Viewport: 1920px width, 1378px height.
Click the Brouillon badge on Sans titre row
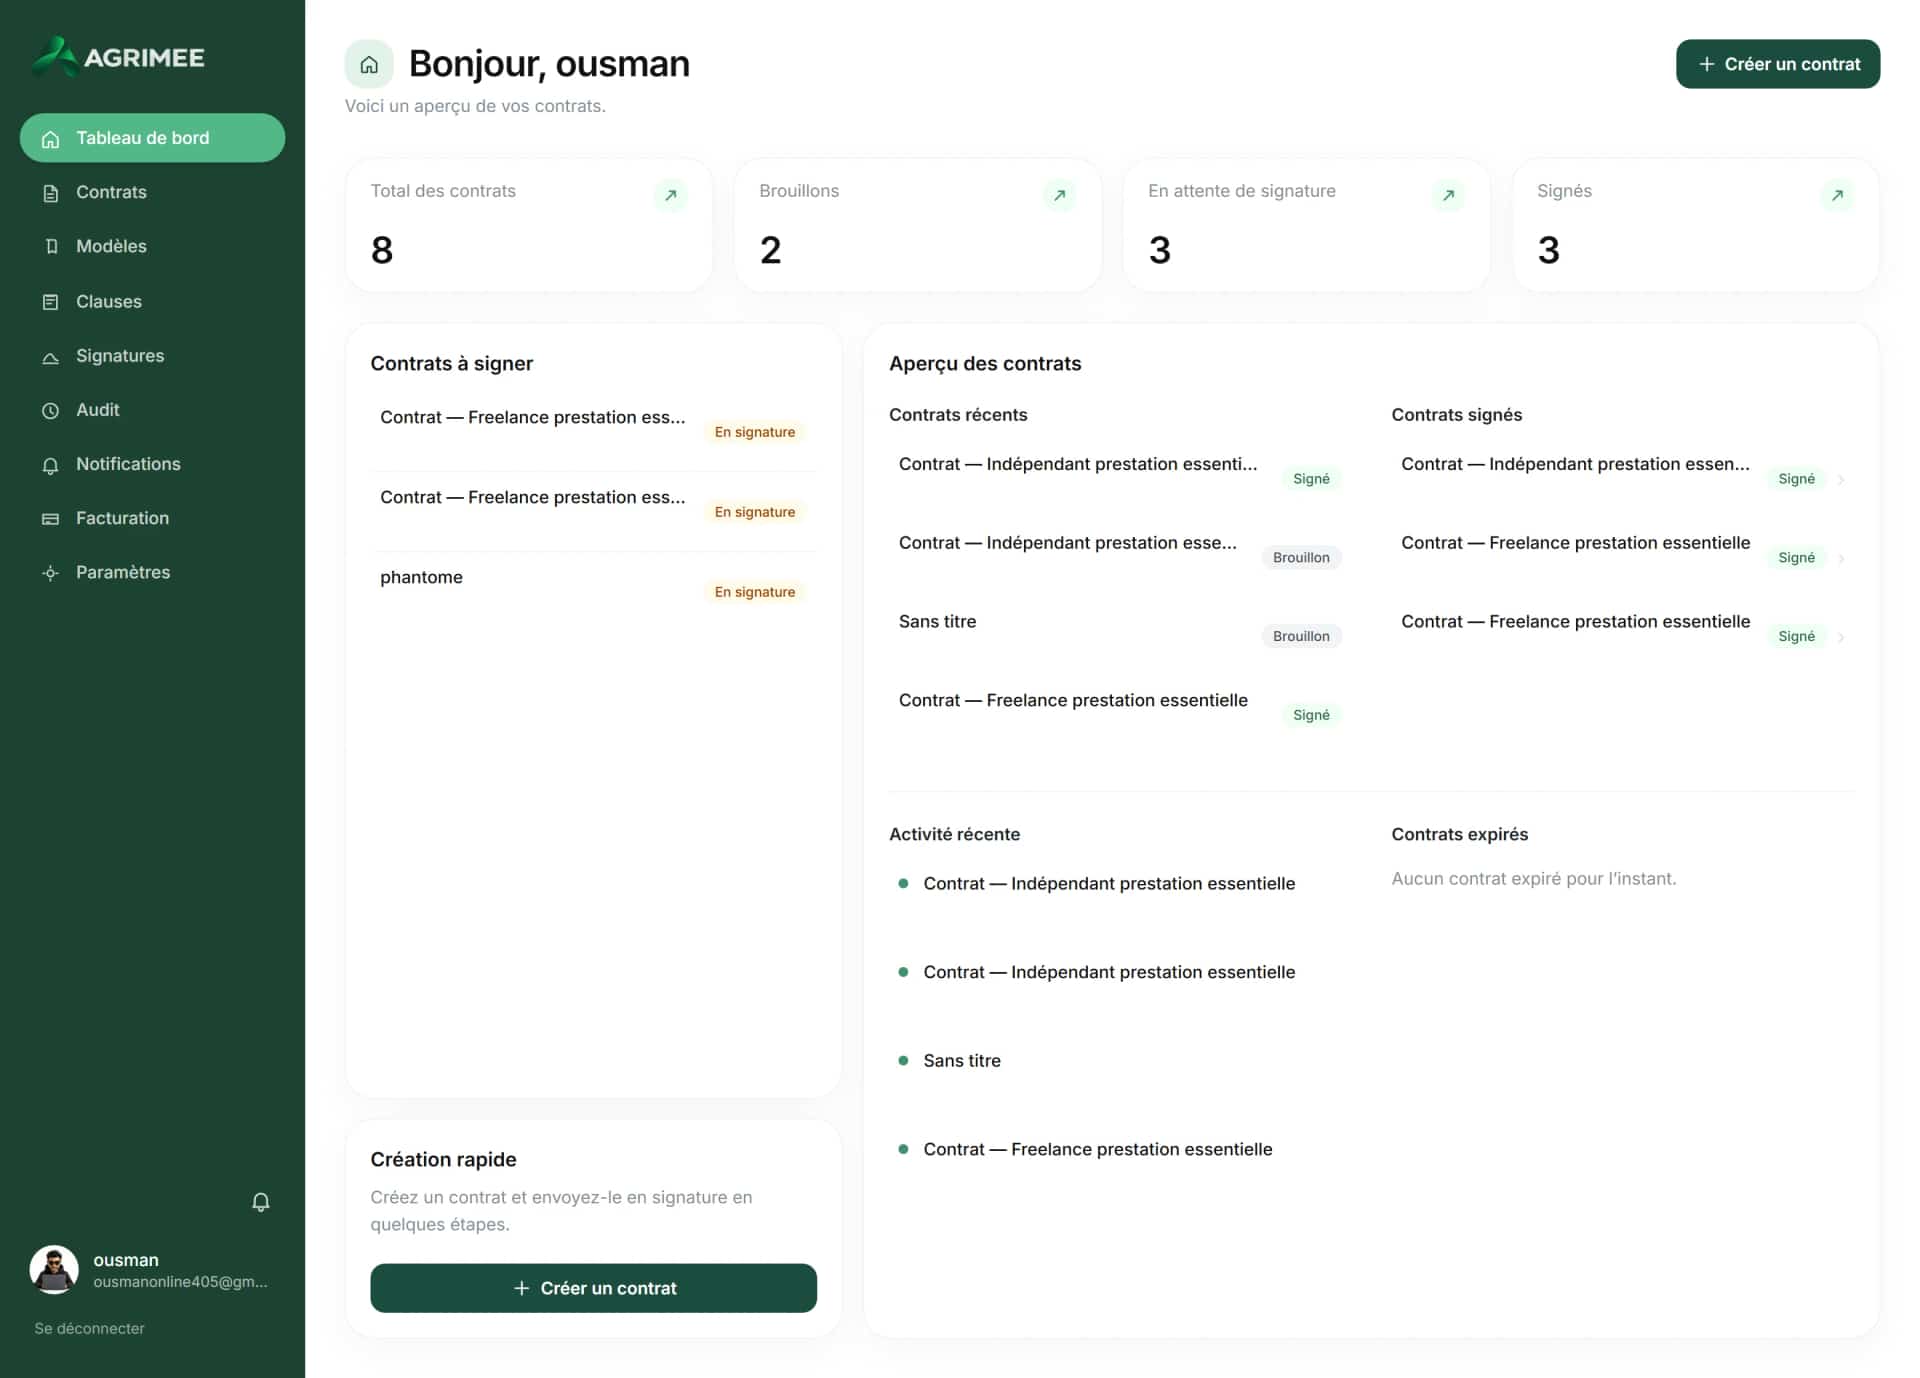click(x=1301, y=636)
